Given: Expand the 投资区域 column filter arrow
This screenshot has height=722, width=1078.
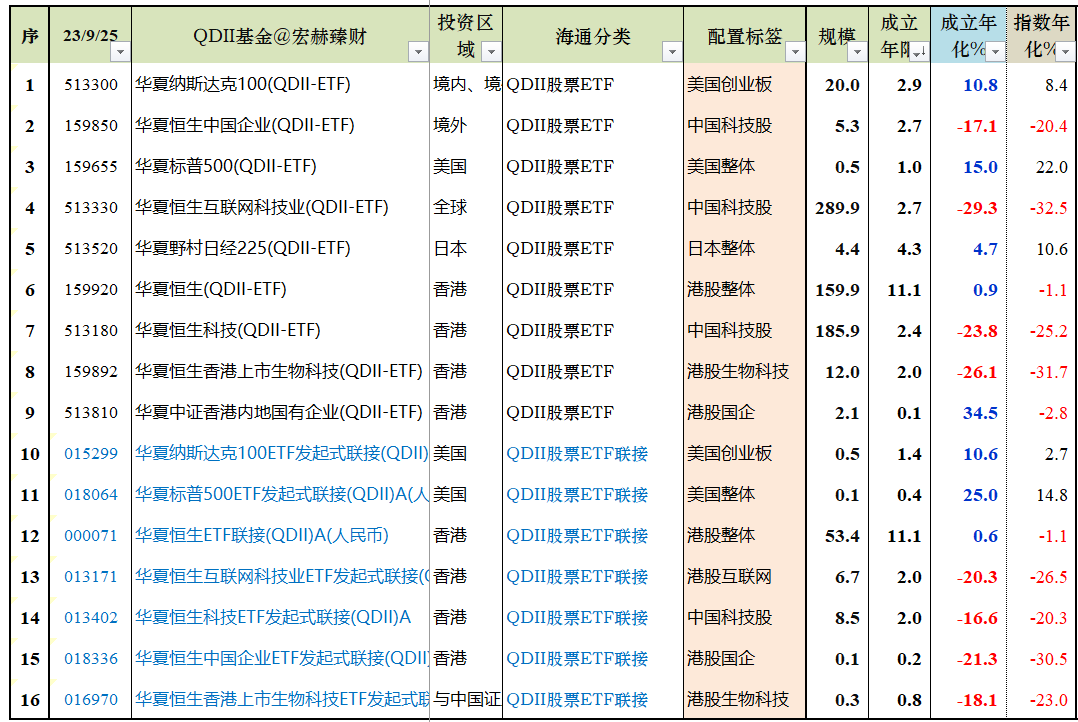Looking at the screenshot, I should [x=491, y=52].
